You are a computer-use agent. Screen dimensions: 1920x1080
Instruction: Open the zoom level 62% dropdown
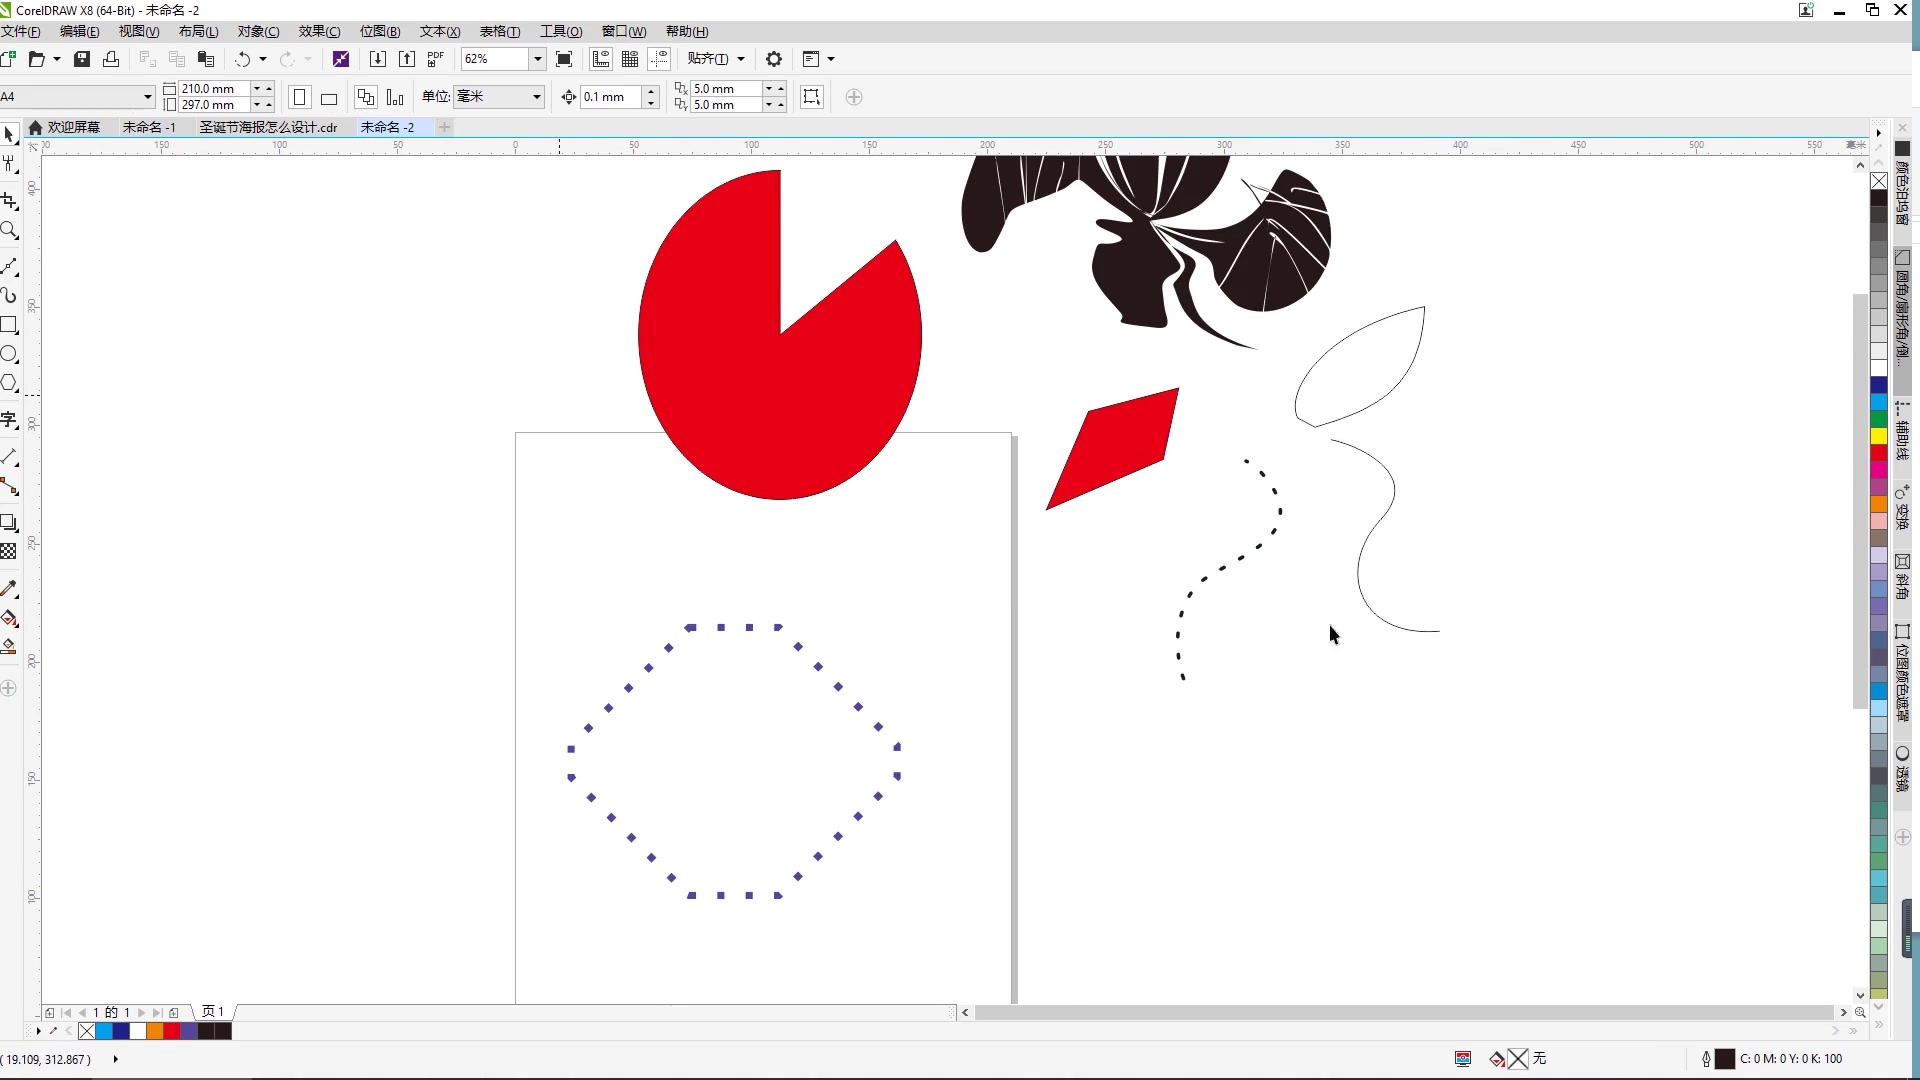click(537, 59)
